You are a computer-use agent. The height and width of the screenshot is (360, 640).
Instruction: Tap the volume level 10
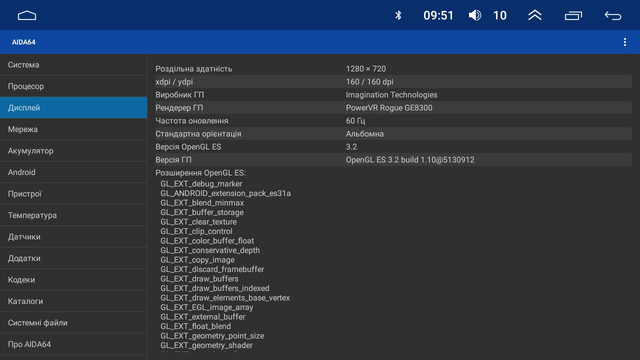pyautogui.click(x=500, y=16)
